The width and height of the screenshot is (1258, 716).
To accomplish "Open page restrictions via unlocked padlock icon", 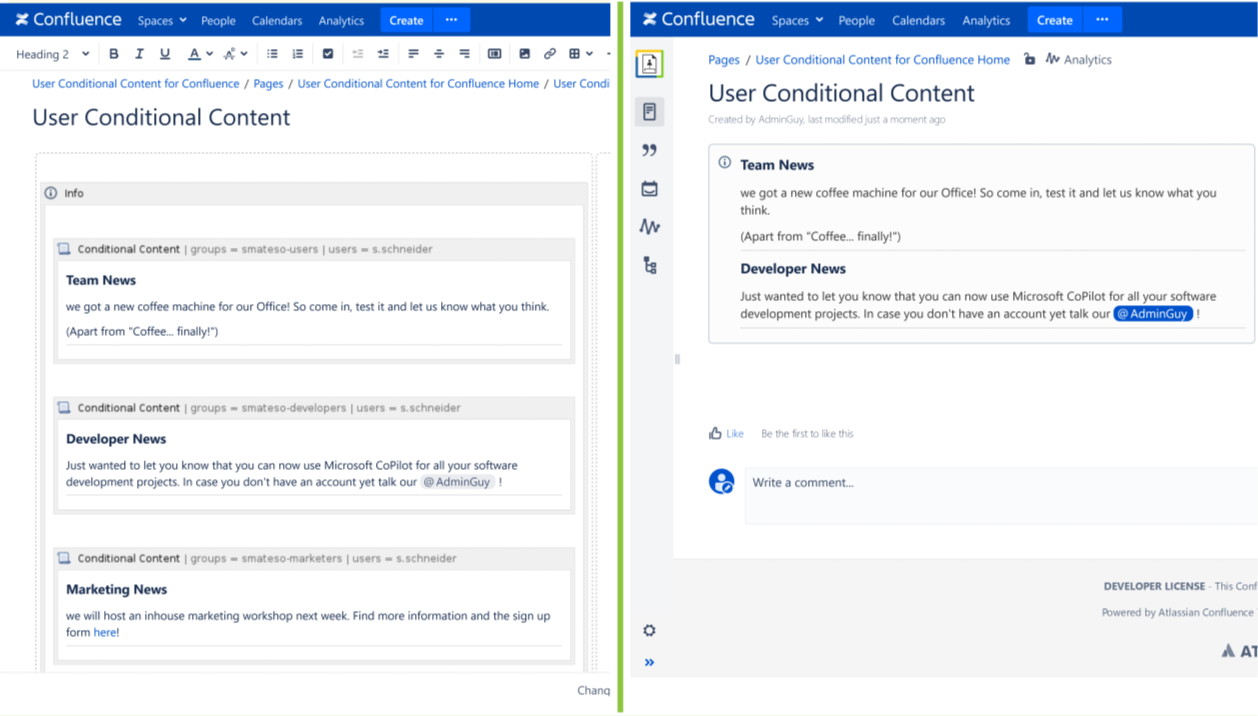I will [1029, 60].
